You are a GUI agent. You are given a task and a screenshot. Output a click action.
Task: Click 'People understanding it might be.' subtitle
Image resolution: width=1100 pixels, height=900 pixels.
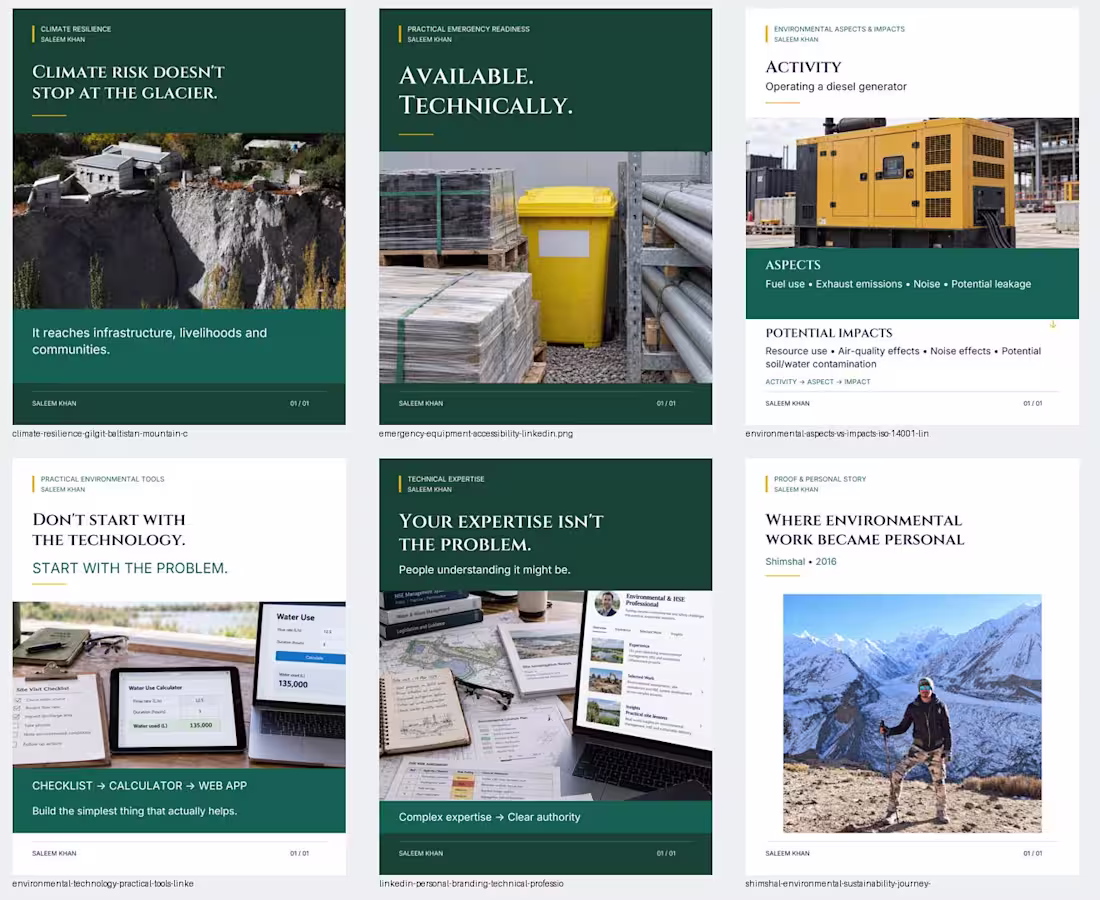(484, 570)
